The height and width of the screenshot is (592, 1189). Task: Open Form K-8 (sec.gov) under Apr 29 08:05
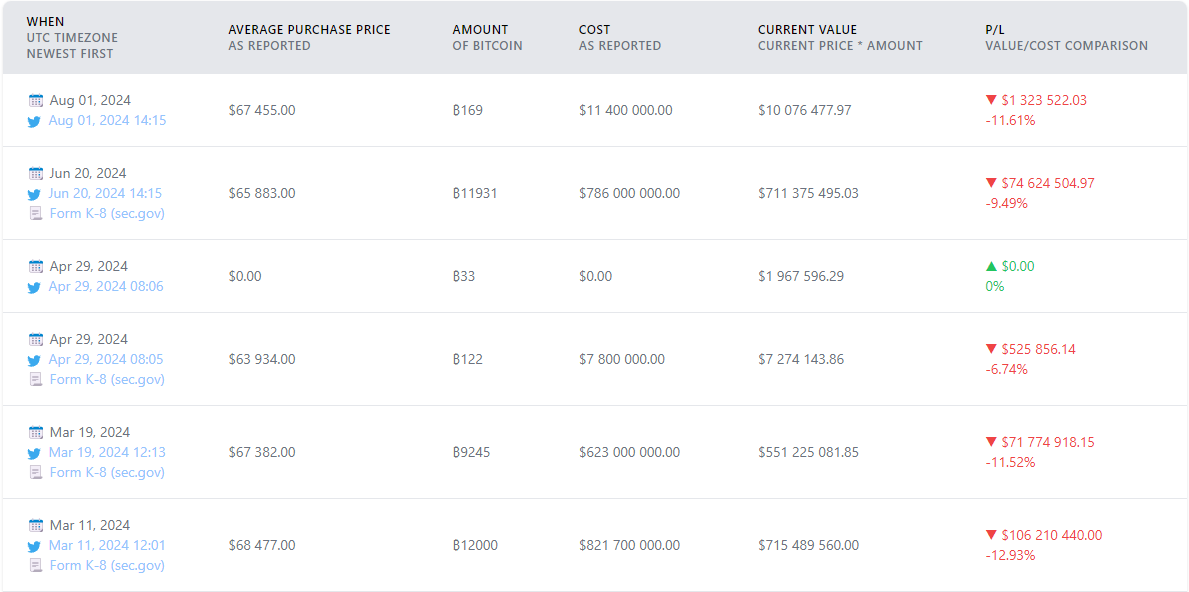[107, 379]
